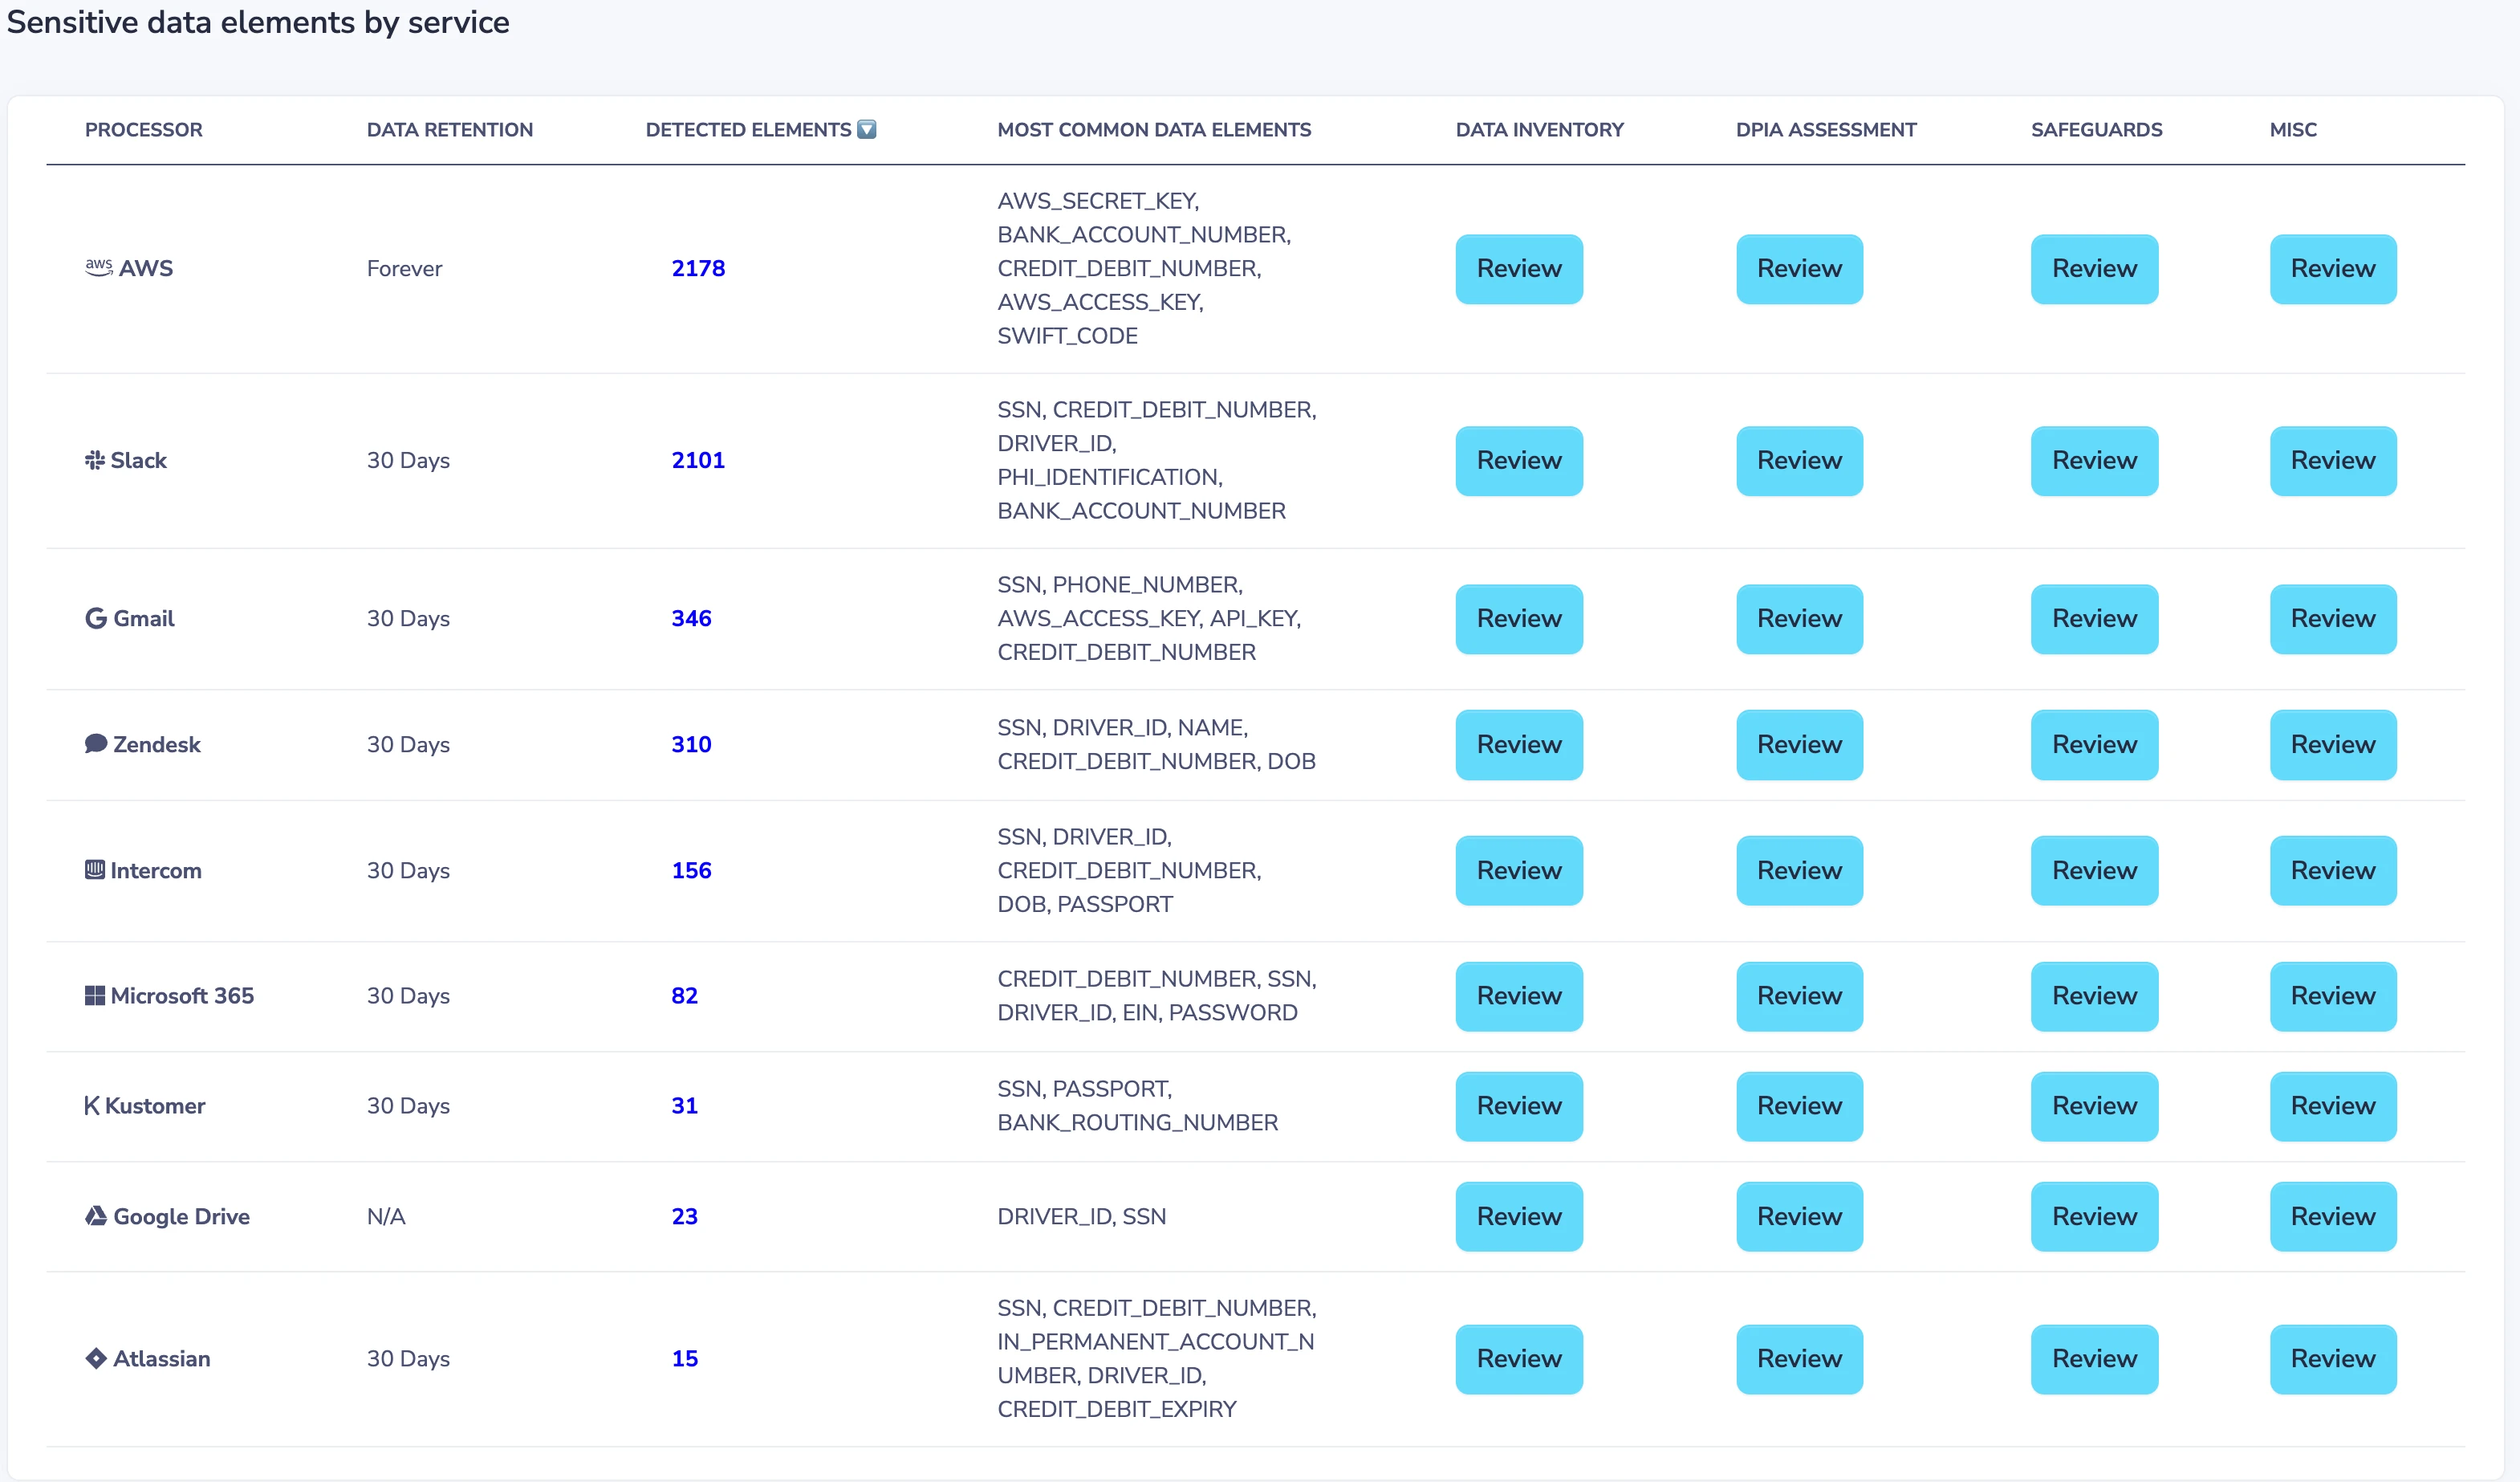
Task: Review Atlassian safeguards
Action: pyautogui.click(x=2094, y=1360)
